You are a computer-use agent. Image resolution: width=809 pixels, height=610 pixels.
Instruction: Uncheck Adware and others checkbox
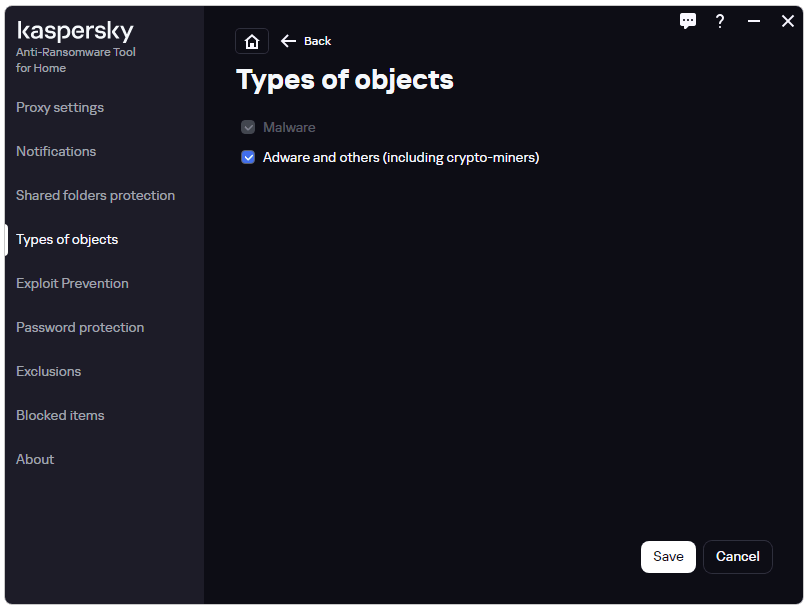[x=248, y=157]
